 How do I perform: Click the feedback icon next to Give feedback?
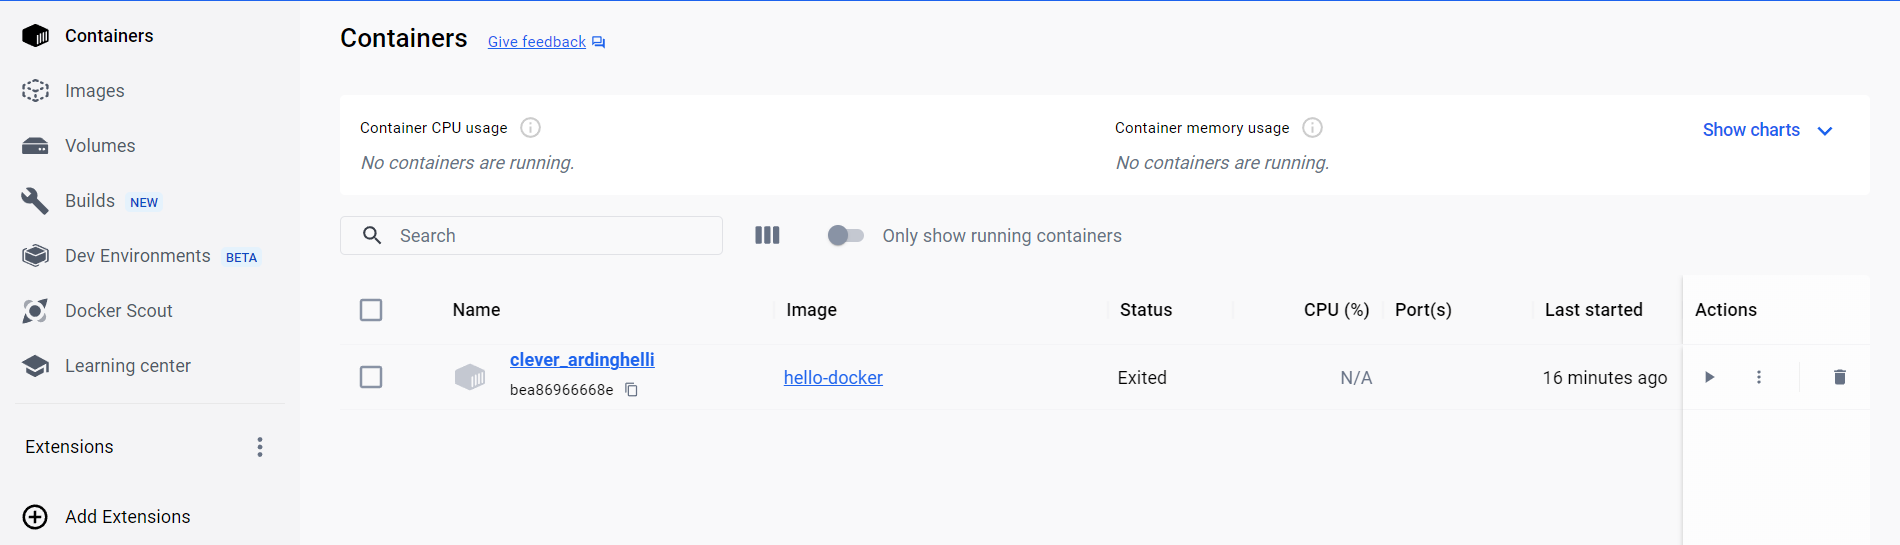click(x=599, y=42)
